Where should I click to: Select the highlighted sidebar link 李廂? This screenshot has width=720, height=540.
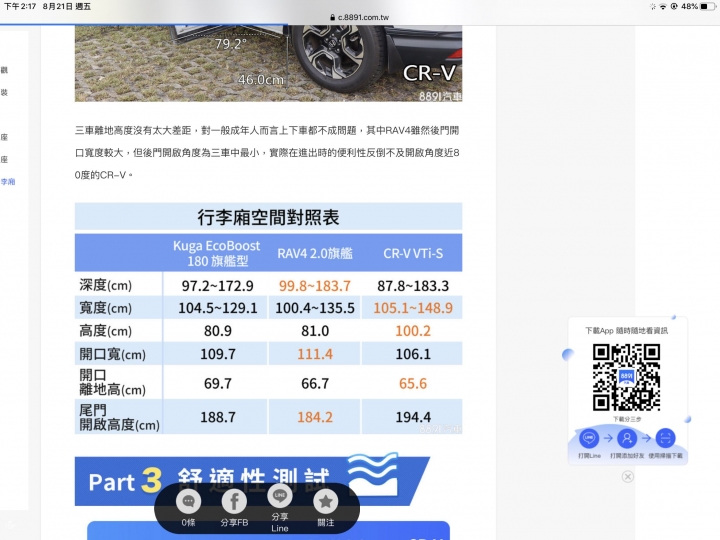8,181
